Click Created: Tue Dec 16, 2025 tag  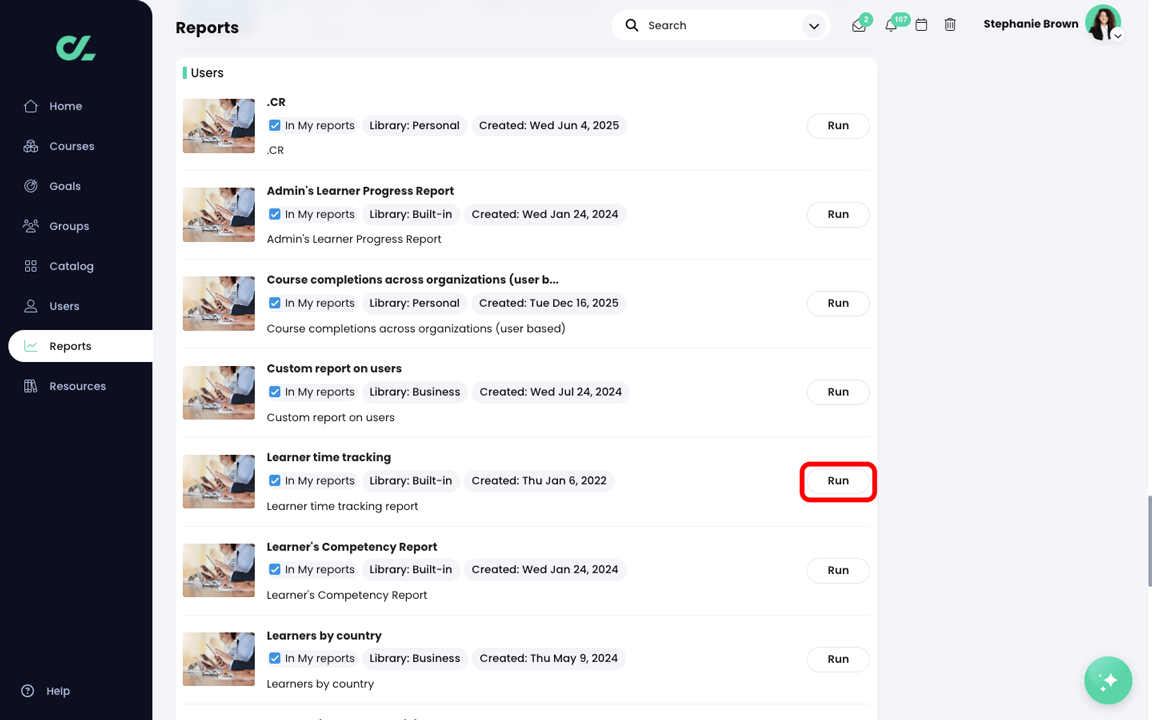tap(549, 303)
